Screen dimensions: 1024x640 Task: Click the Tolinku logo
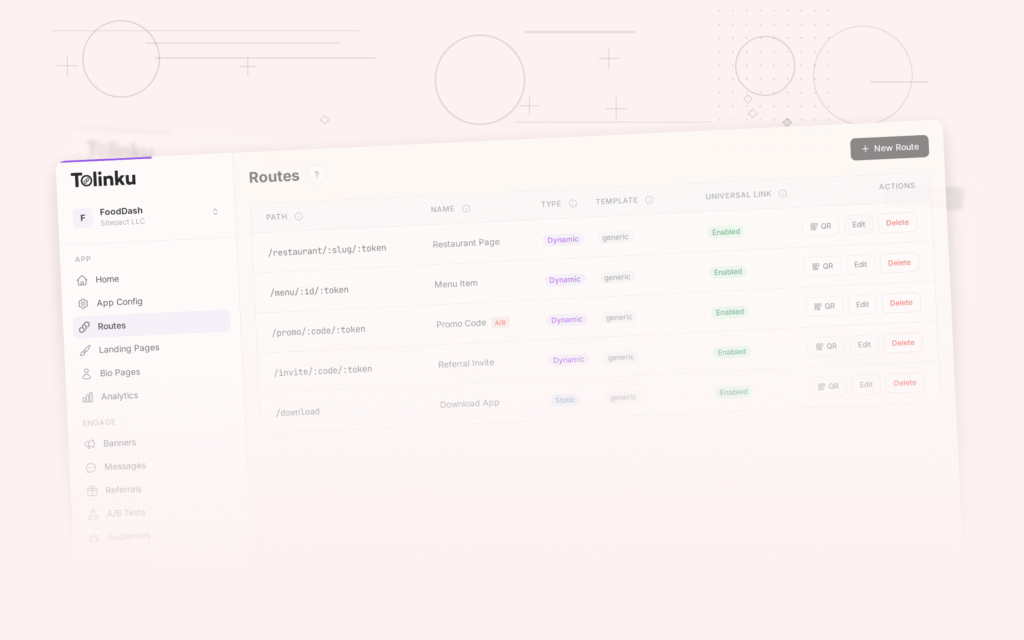point(103,179)
